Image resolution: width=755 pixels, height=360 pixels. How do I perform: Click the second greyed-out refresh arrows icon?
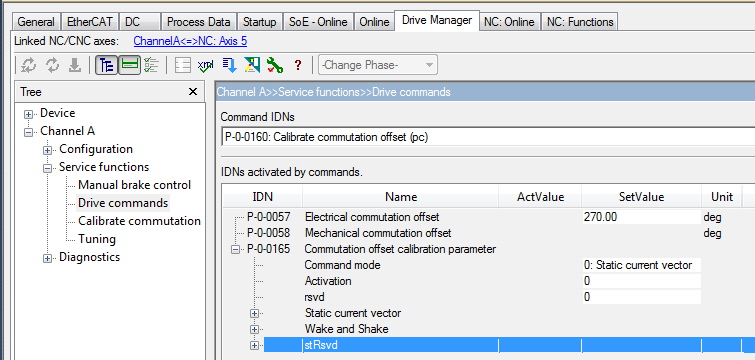click(x=52, y=65)
